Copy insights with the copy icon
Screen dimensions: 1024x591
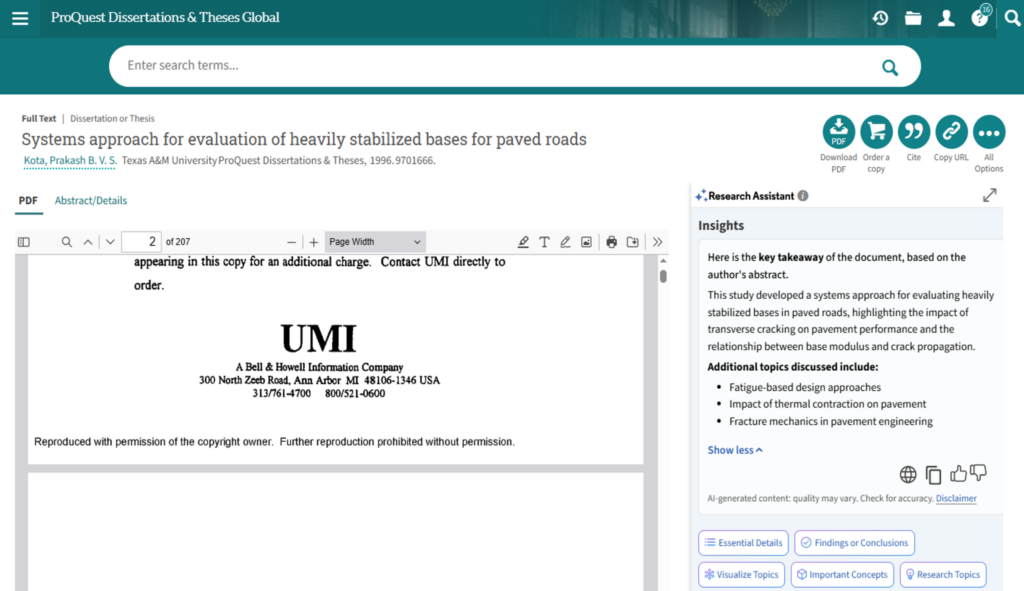click(933, 475)
